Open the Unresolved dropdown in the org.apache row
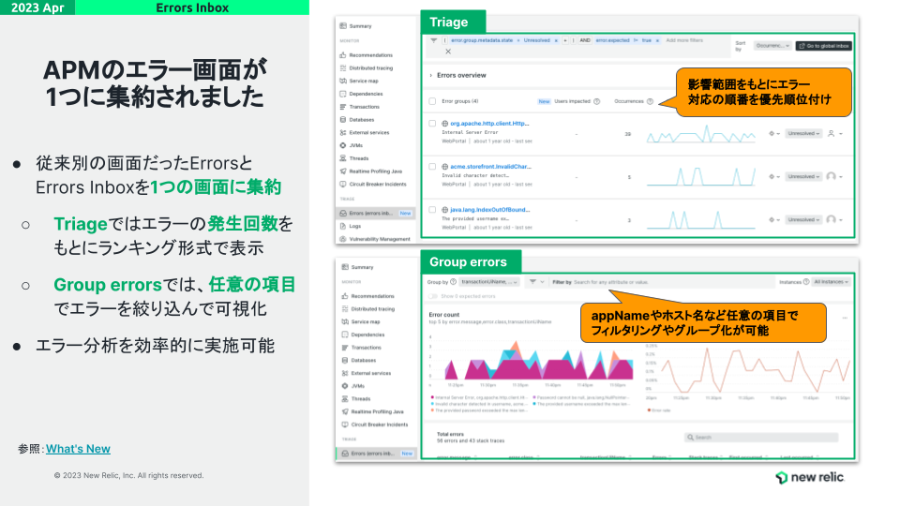This screenshot has width=900, height=506. click(802, 133)
